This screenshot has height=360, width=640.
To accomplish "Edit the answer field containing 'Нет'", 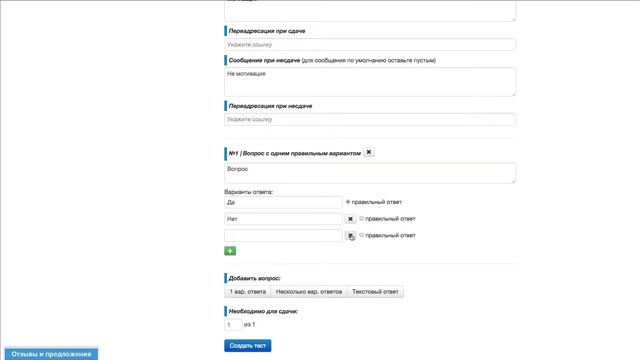I will (x=283, y=219).
